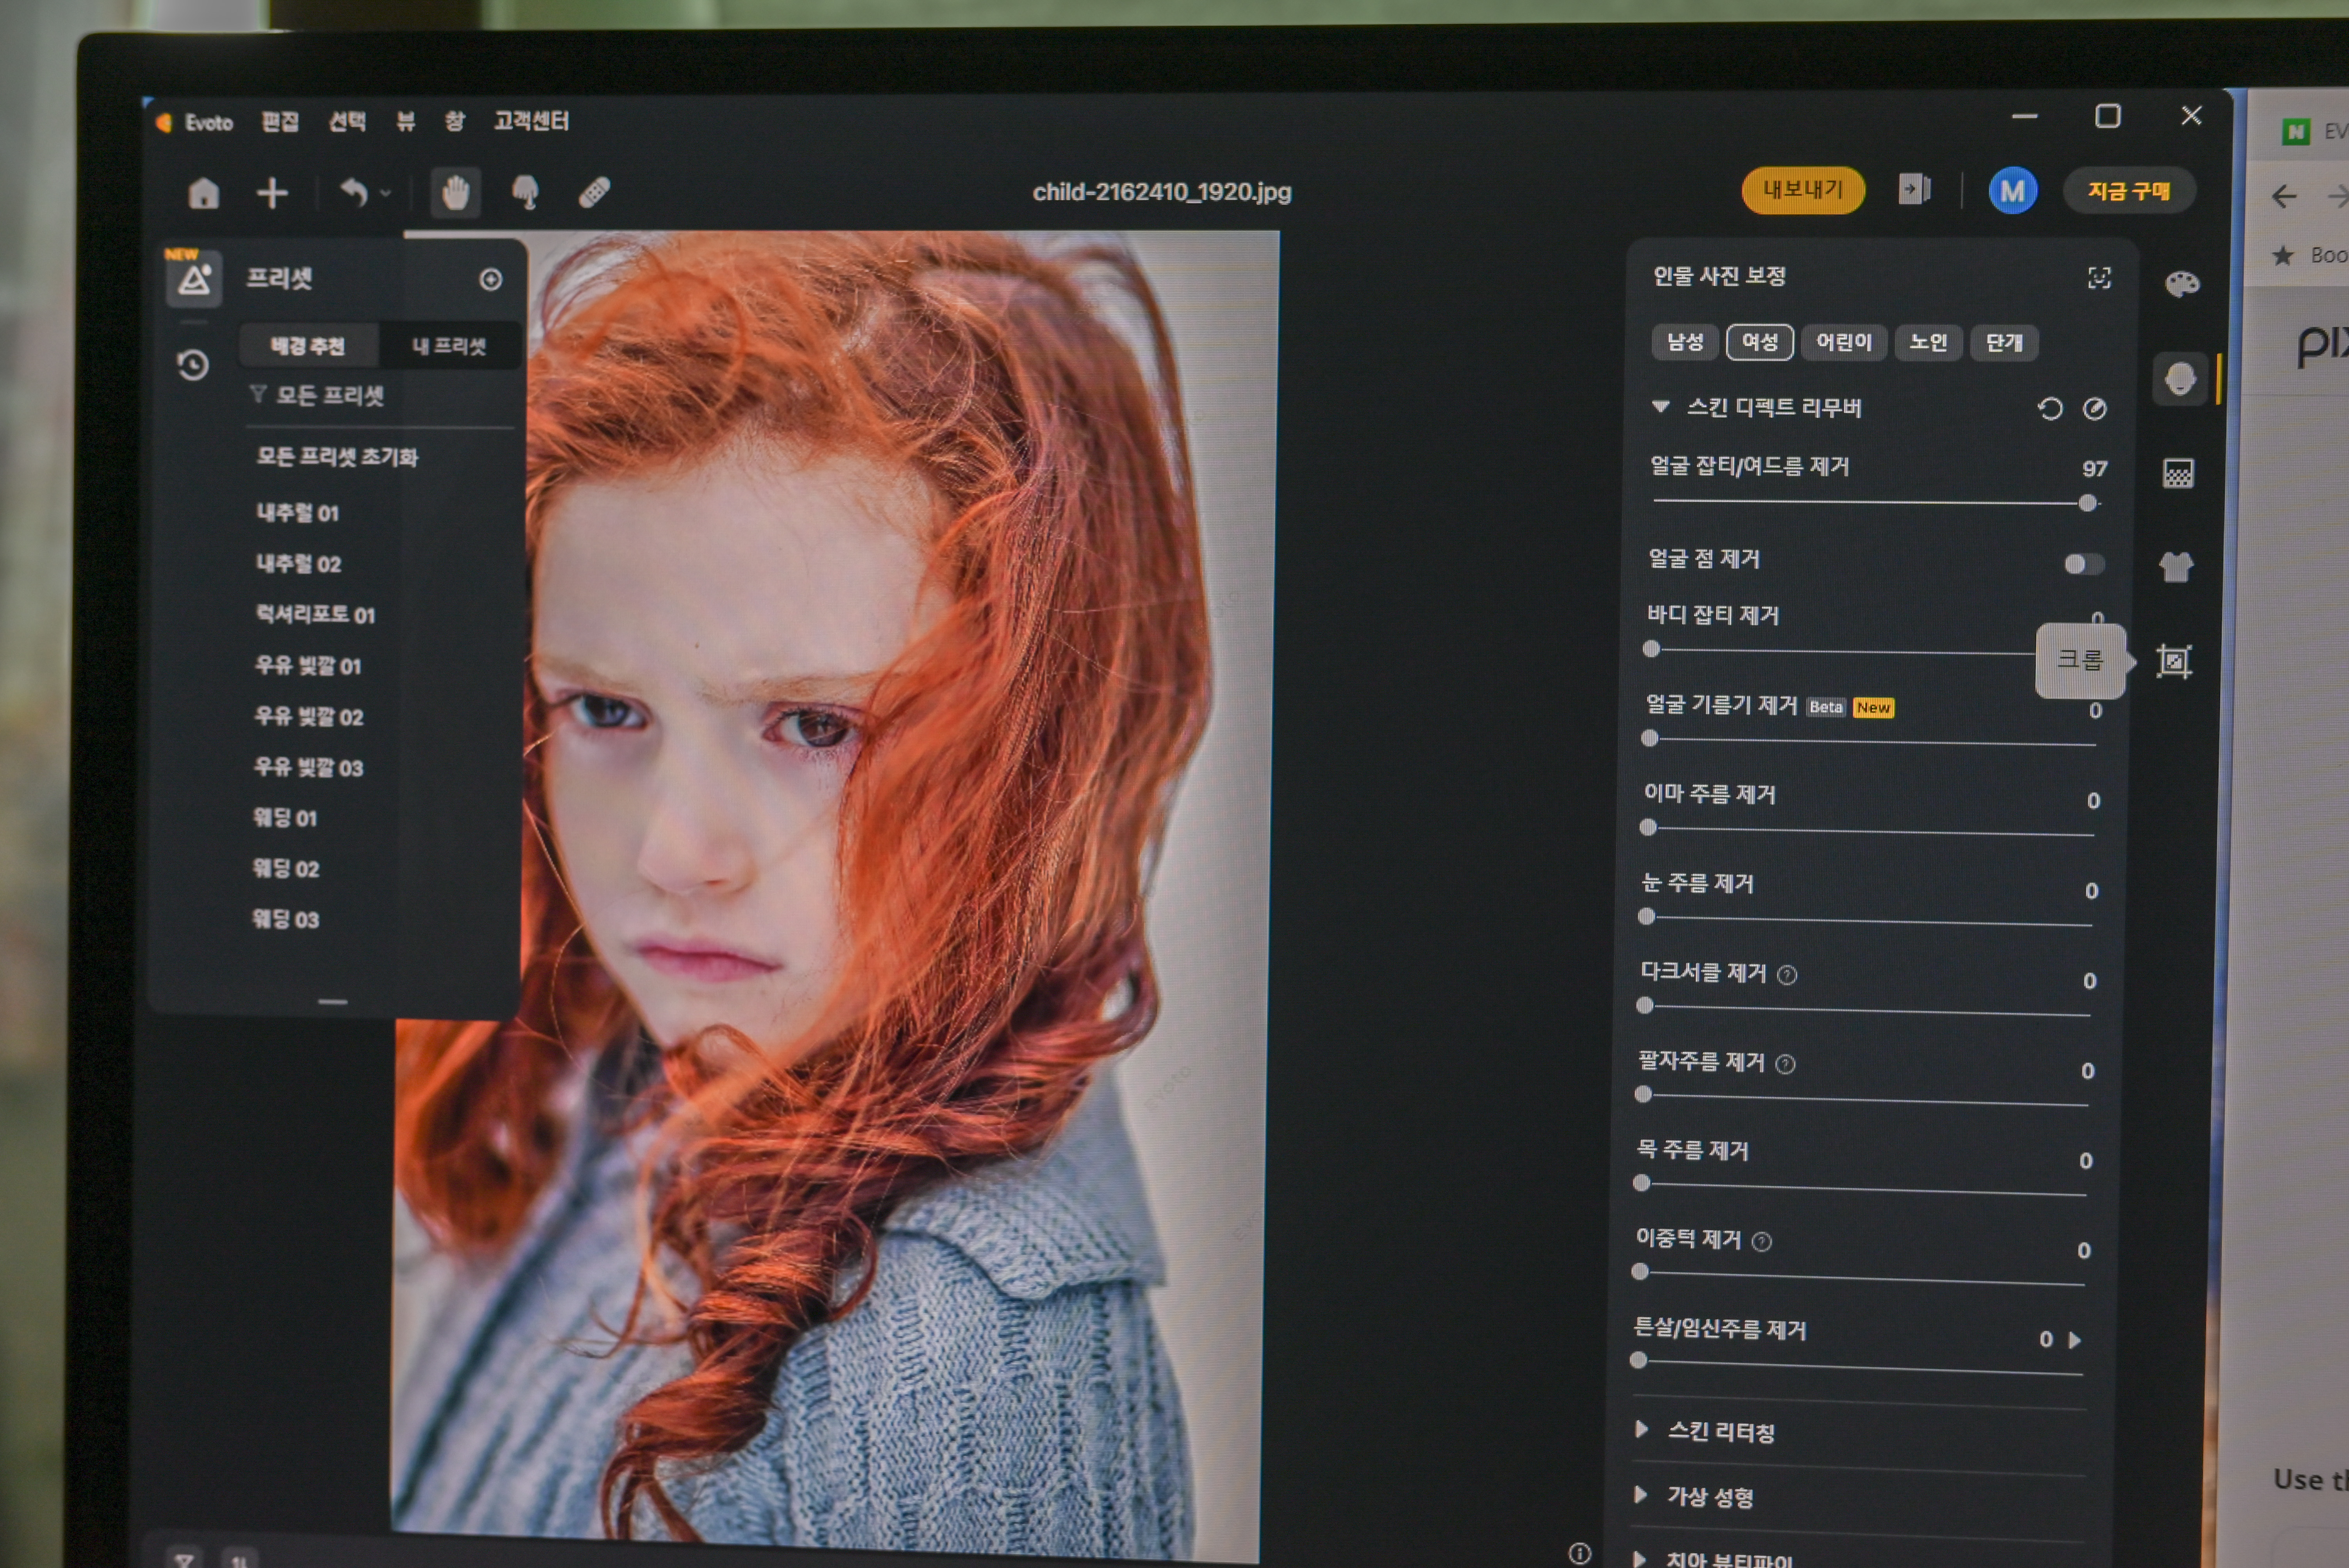The height and width of the screenshot is (1568, 2349).
Task: Click the 내보내기 export button
Action: coord(1803,190)
